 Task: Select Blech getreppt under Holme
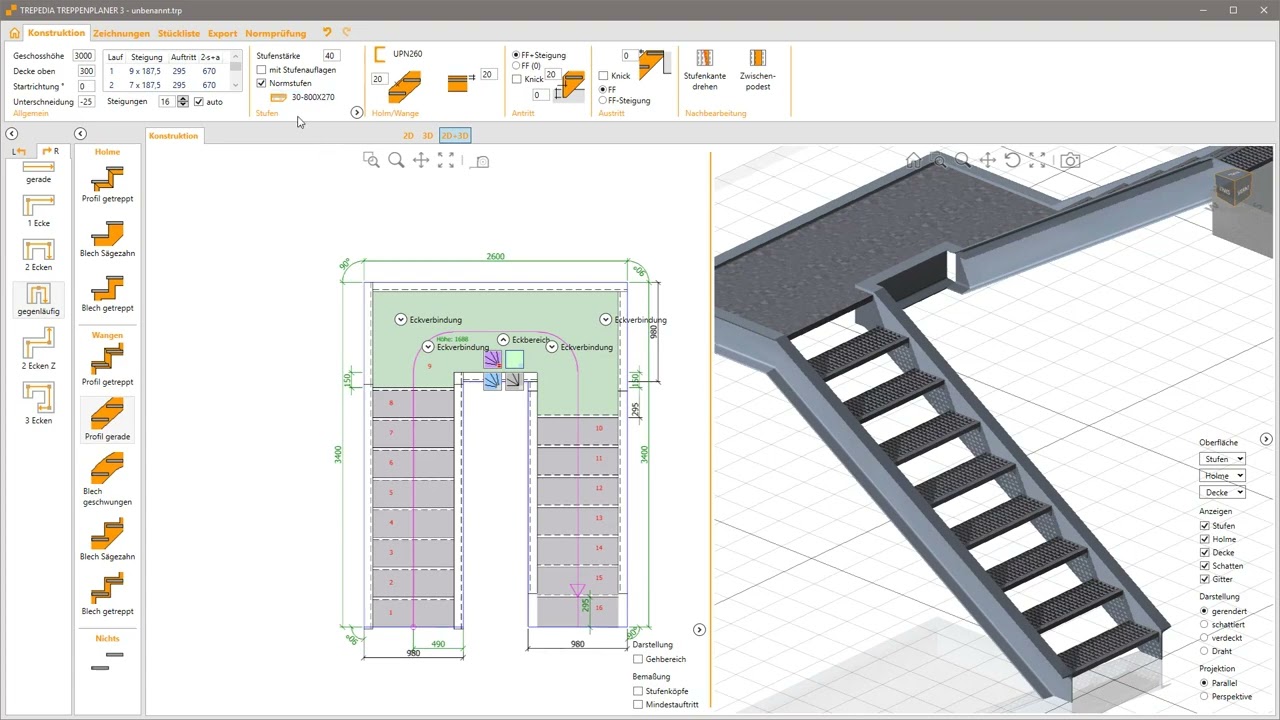107,295
